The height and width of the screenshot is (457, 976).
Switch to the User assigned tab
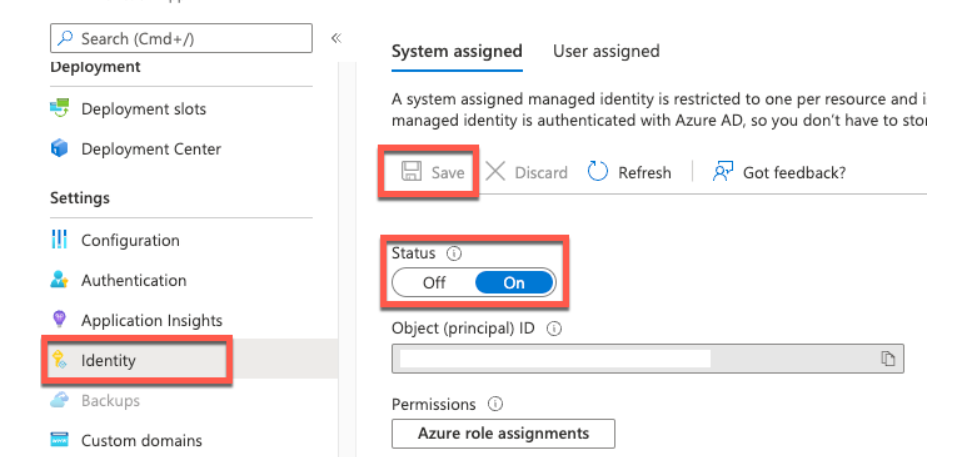[x=606, y=51]
